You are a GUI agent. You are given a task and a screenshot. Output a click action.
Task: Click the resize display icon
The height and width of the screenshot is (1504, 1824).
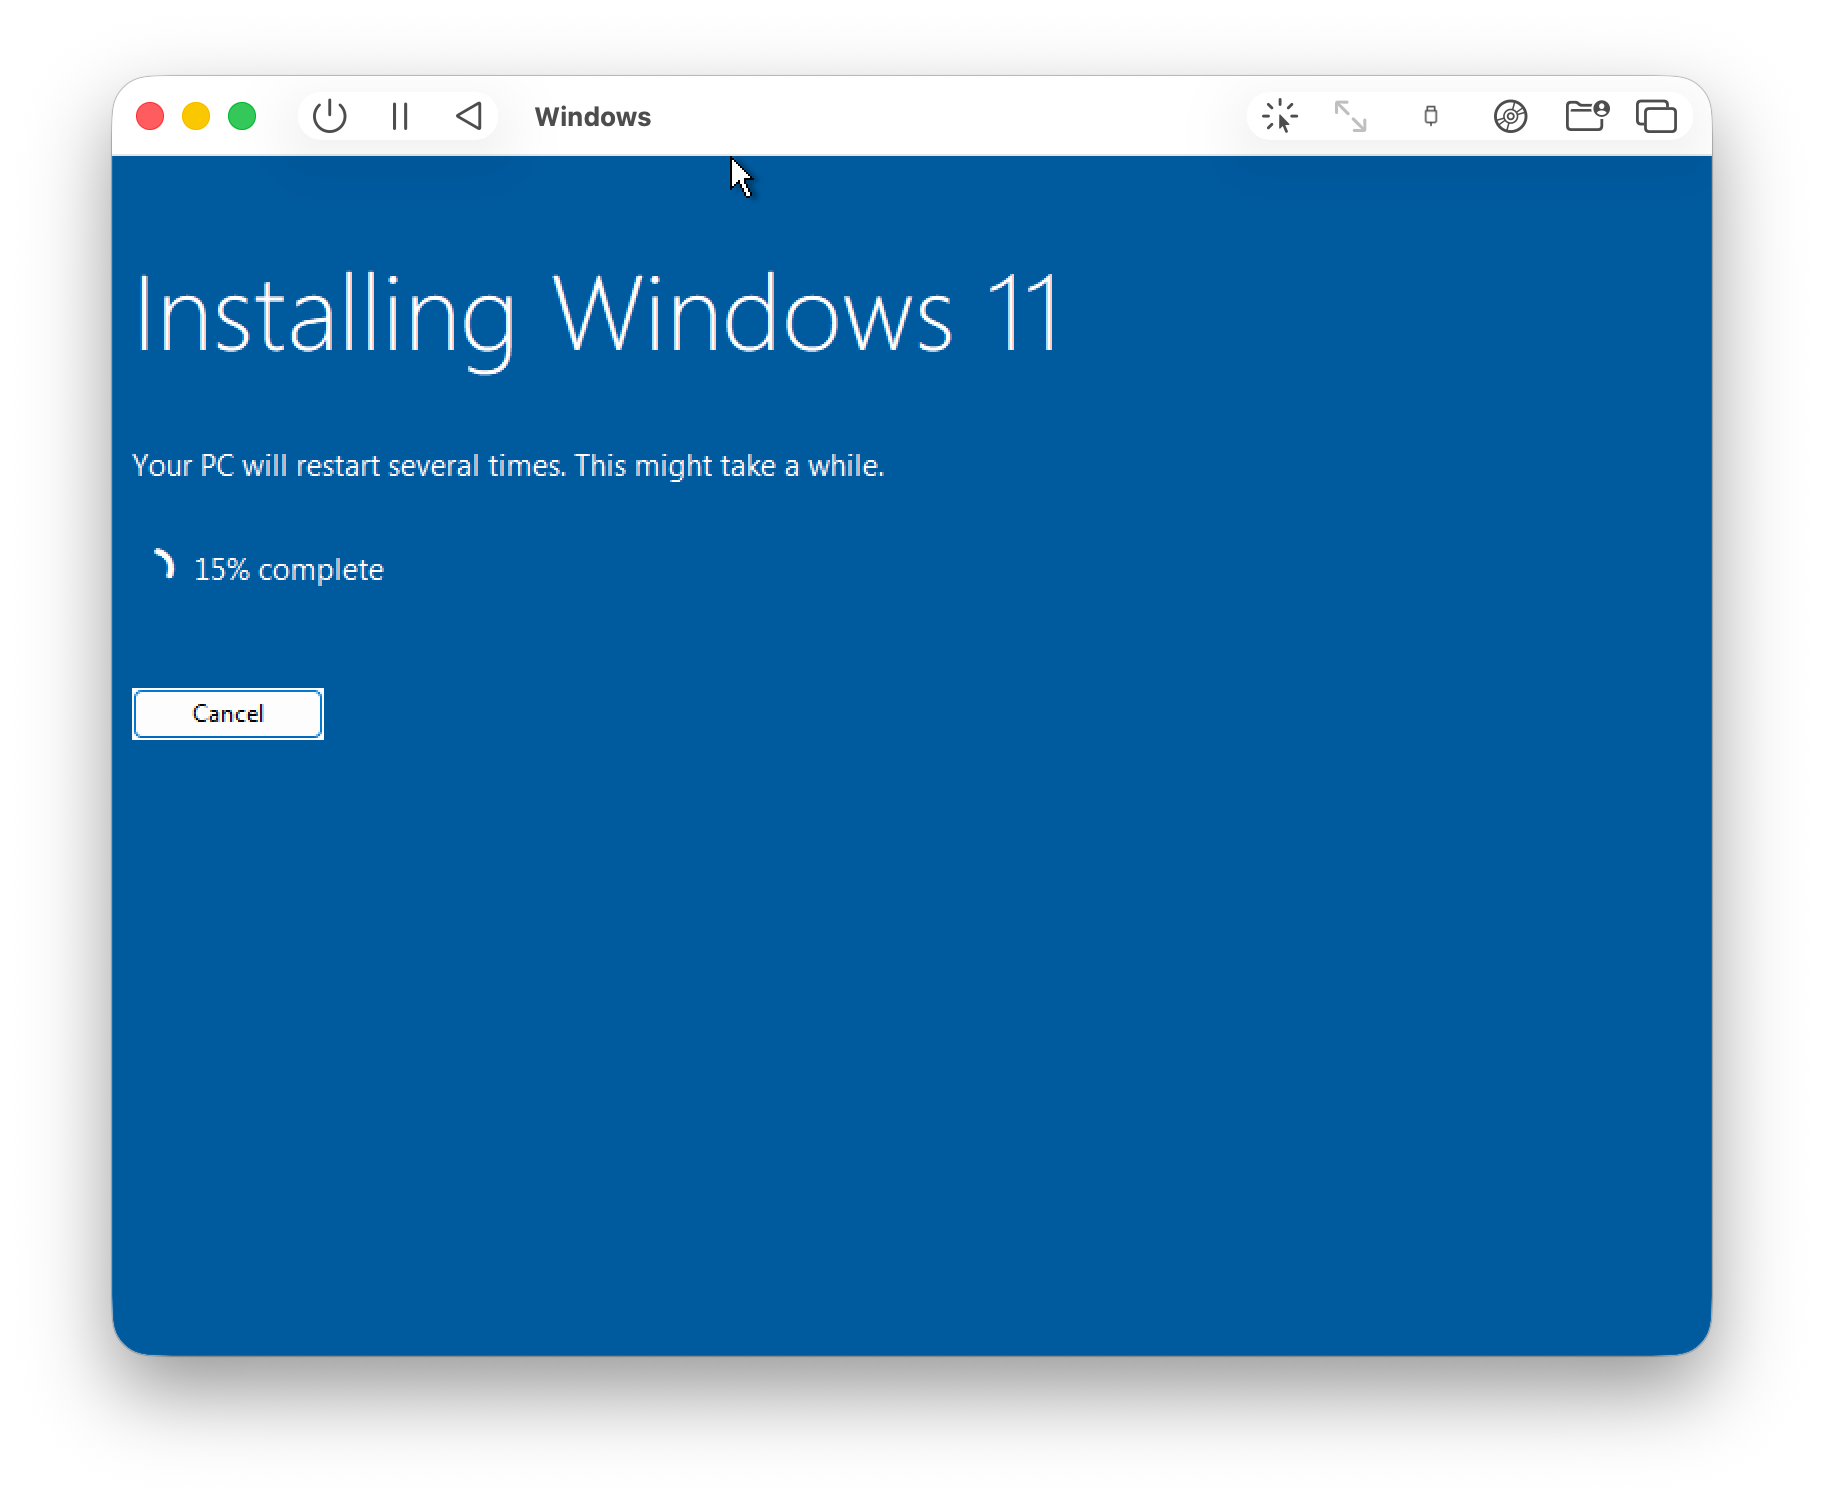[x=1351, y=116]
